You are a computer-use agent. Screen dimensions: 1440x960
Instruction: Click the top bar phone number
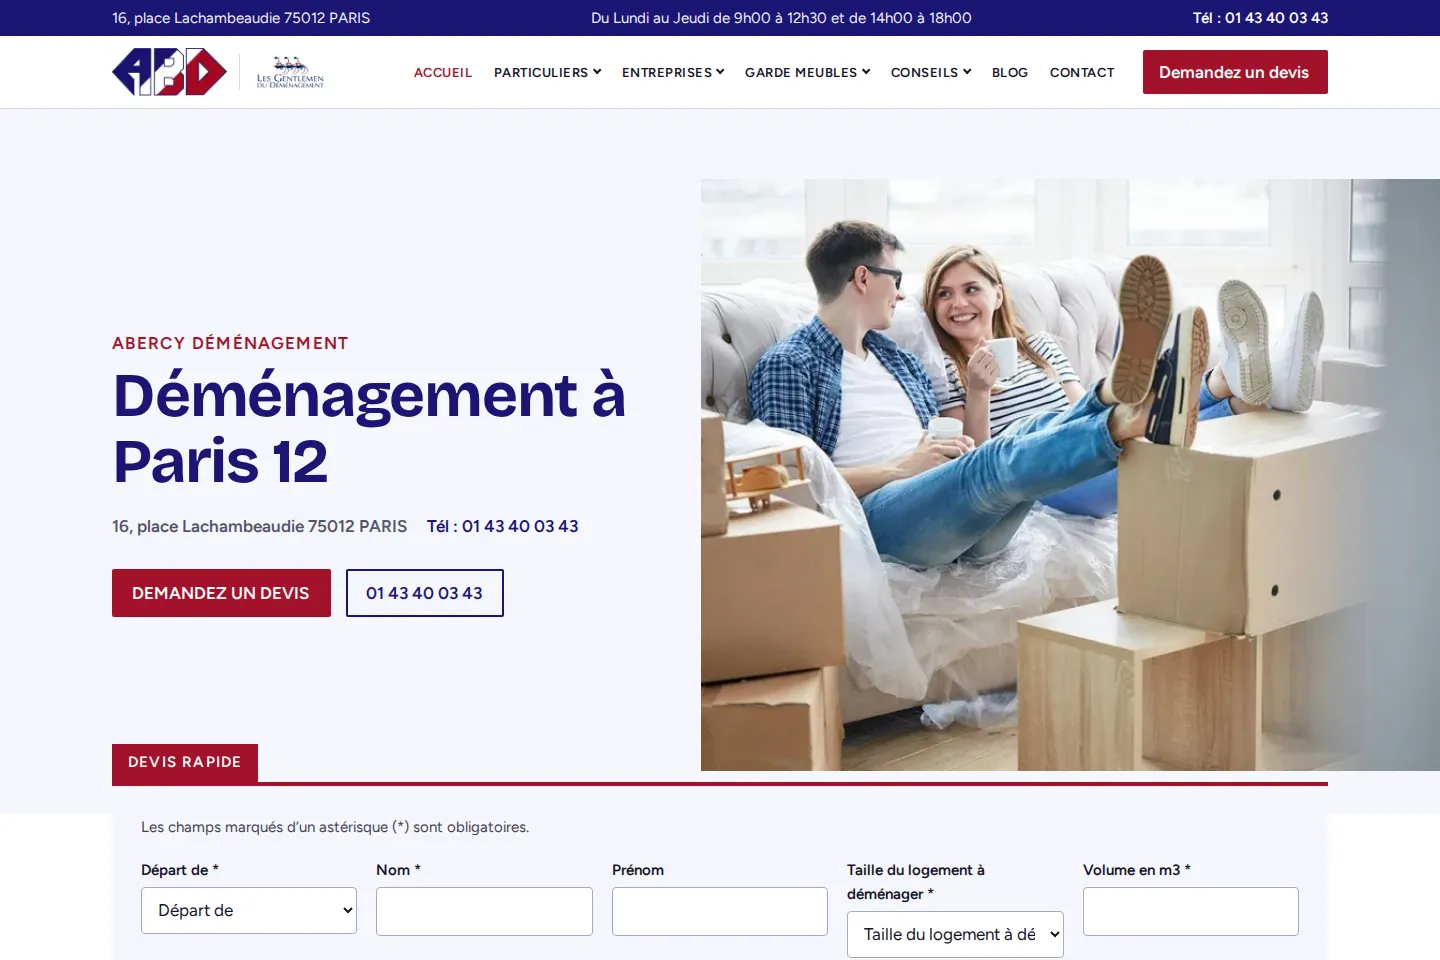1260,18
